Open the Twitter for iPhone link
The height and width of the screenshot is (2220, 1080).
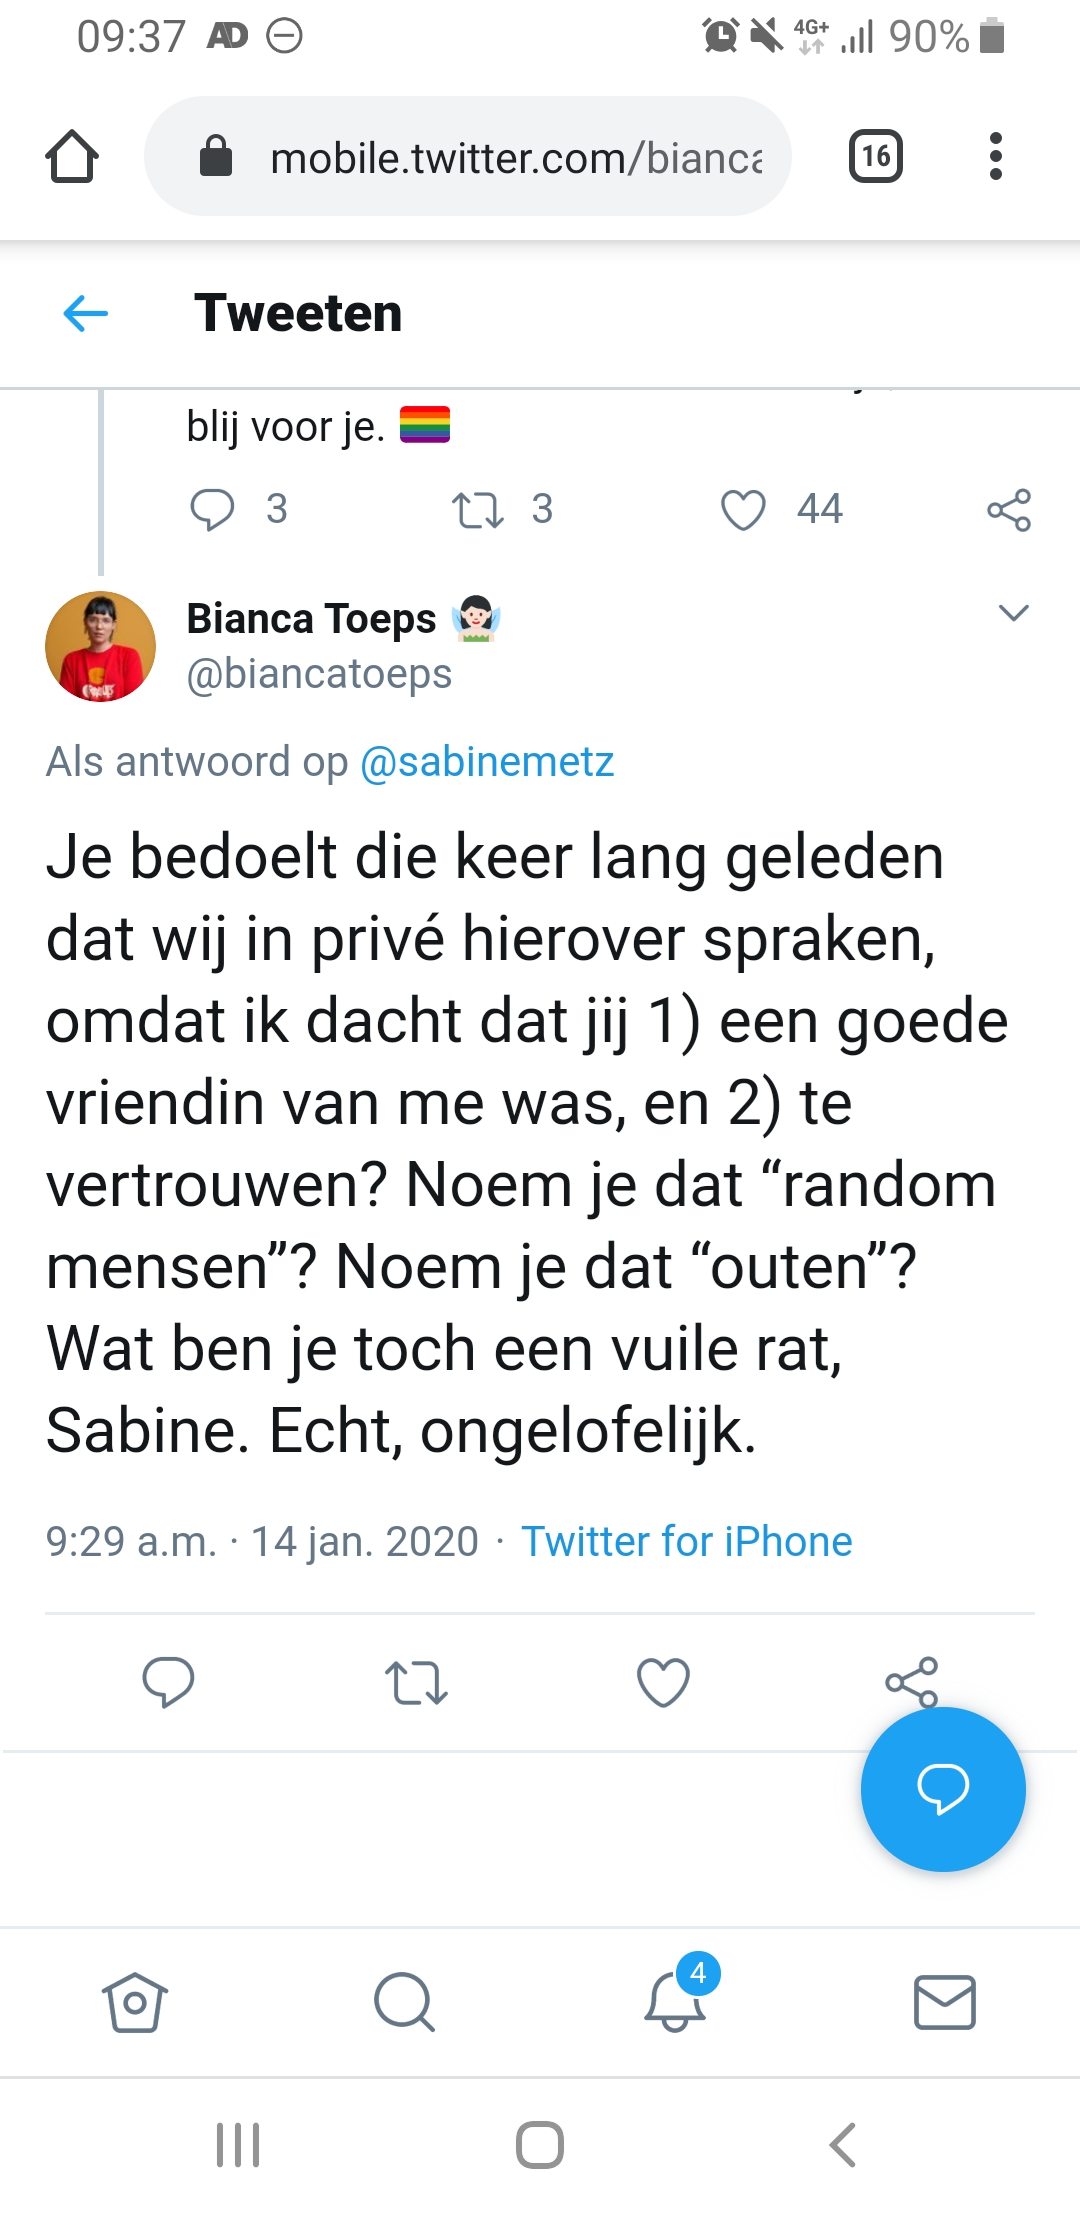tap(686, 1541)
